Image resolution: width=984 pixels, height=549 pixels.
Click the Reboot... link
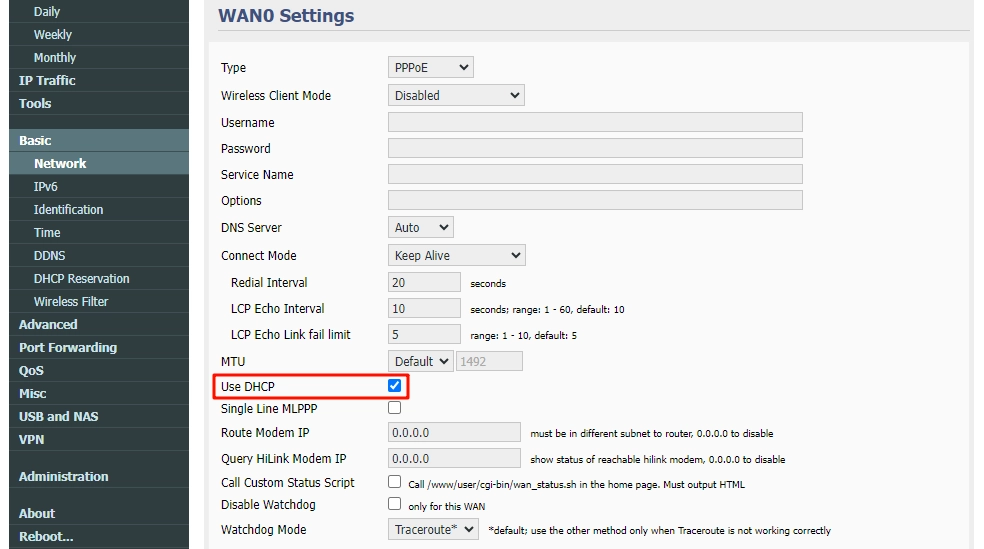click(x=46, y=537)
